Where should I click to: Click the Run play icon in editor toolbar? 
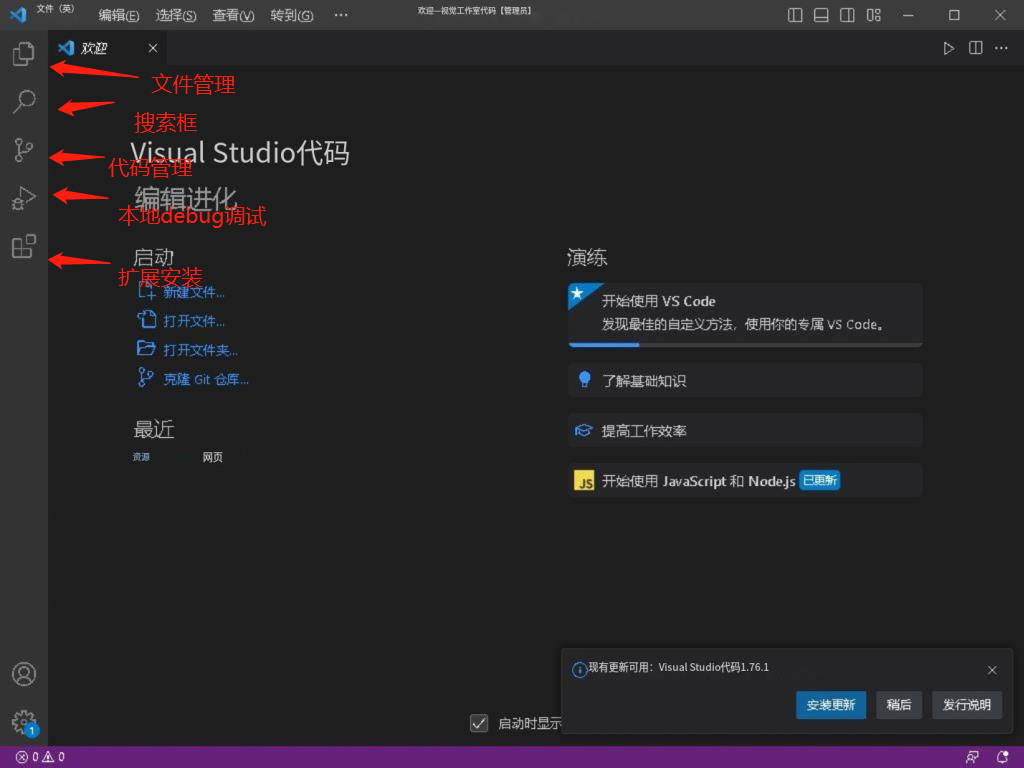pos(949,48)
